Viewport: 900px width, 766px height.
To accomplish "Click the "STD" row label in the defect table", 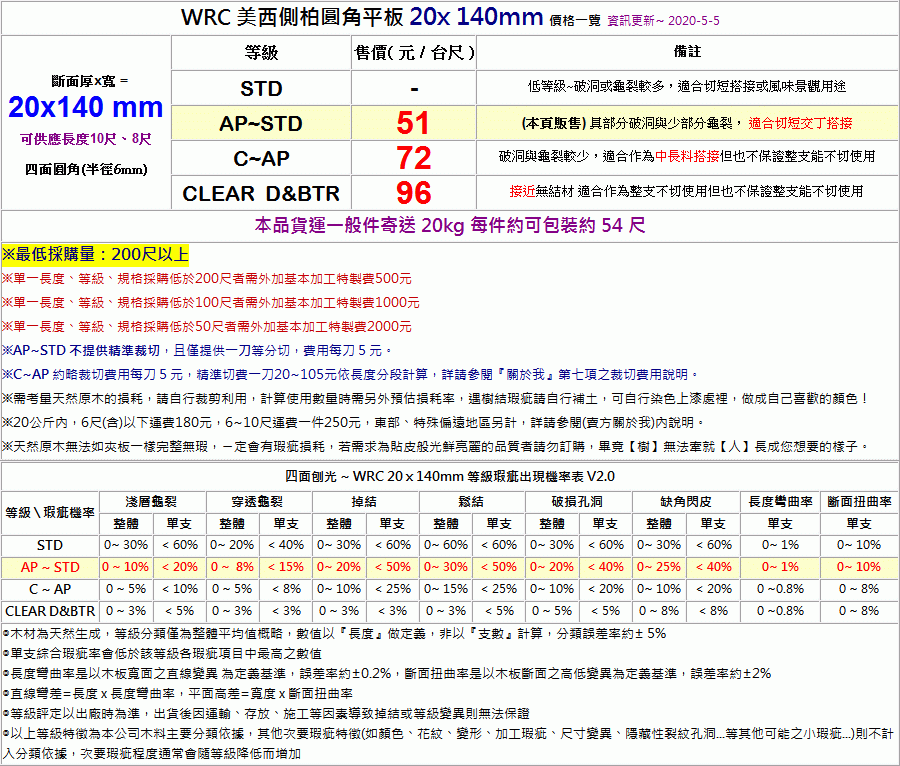I will (50, 545).
